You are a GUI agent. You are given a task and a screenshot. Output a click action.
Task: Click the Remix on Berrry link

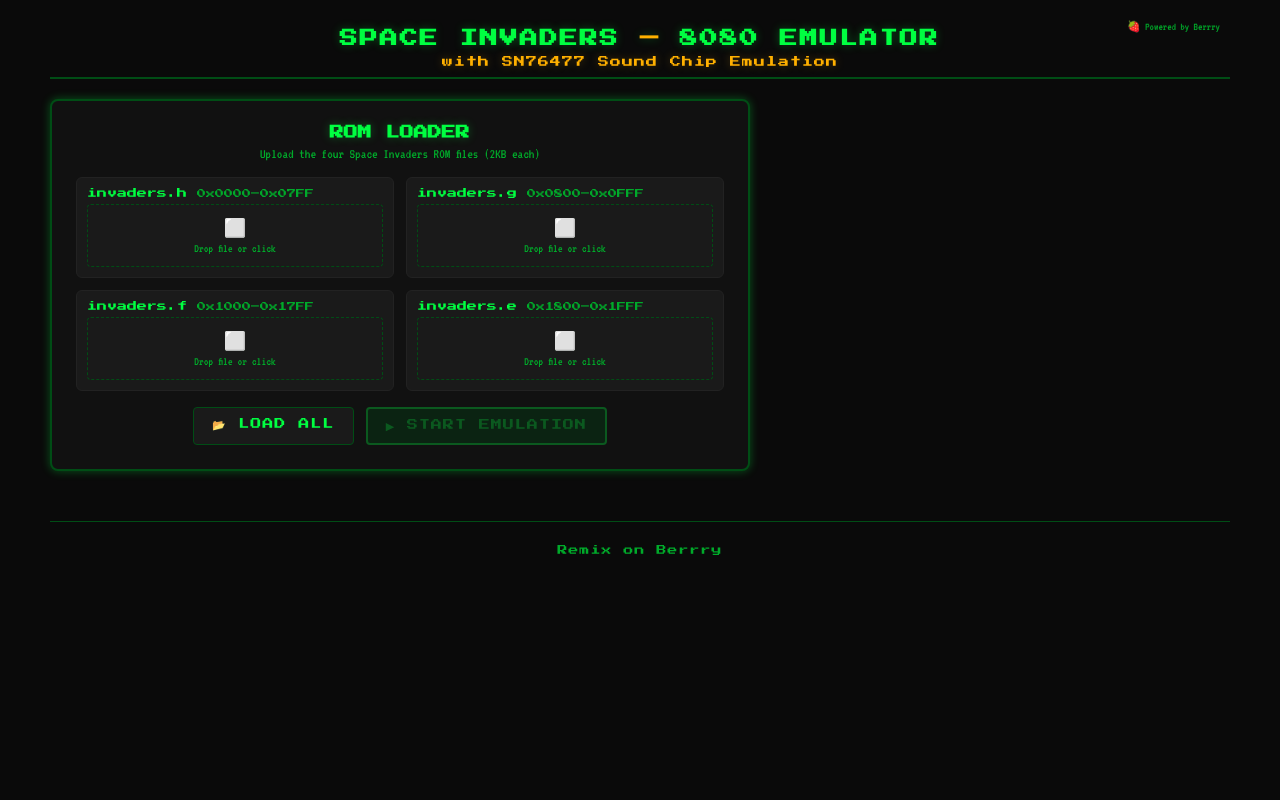pos(639,549)
